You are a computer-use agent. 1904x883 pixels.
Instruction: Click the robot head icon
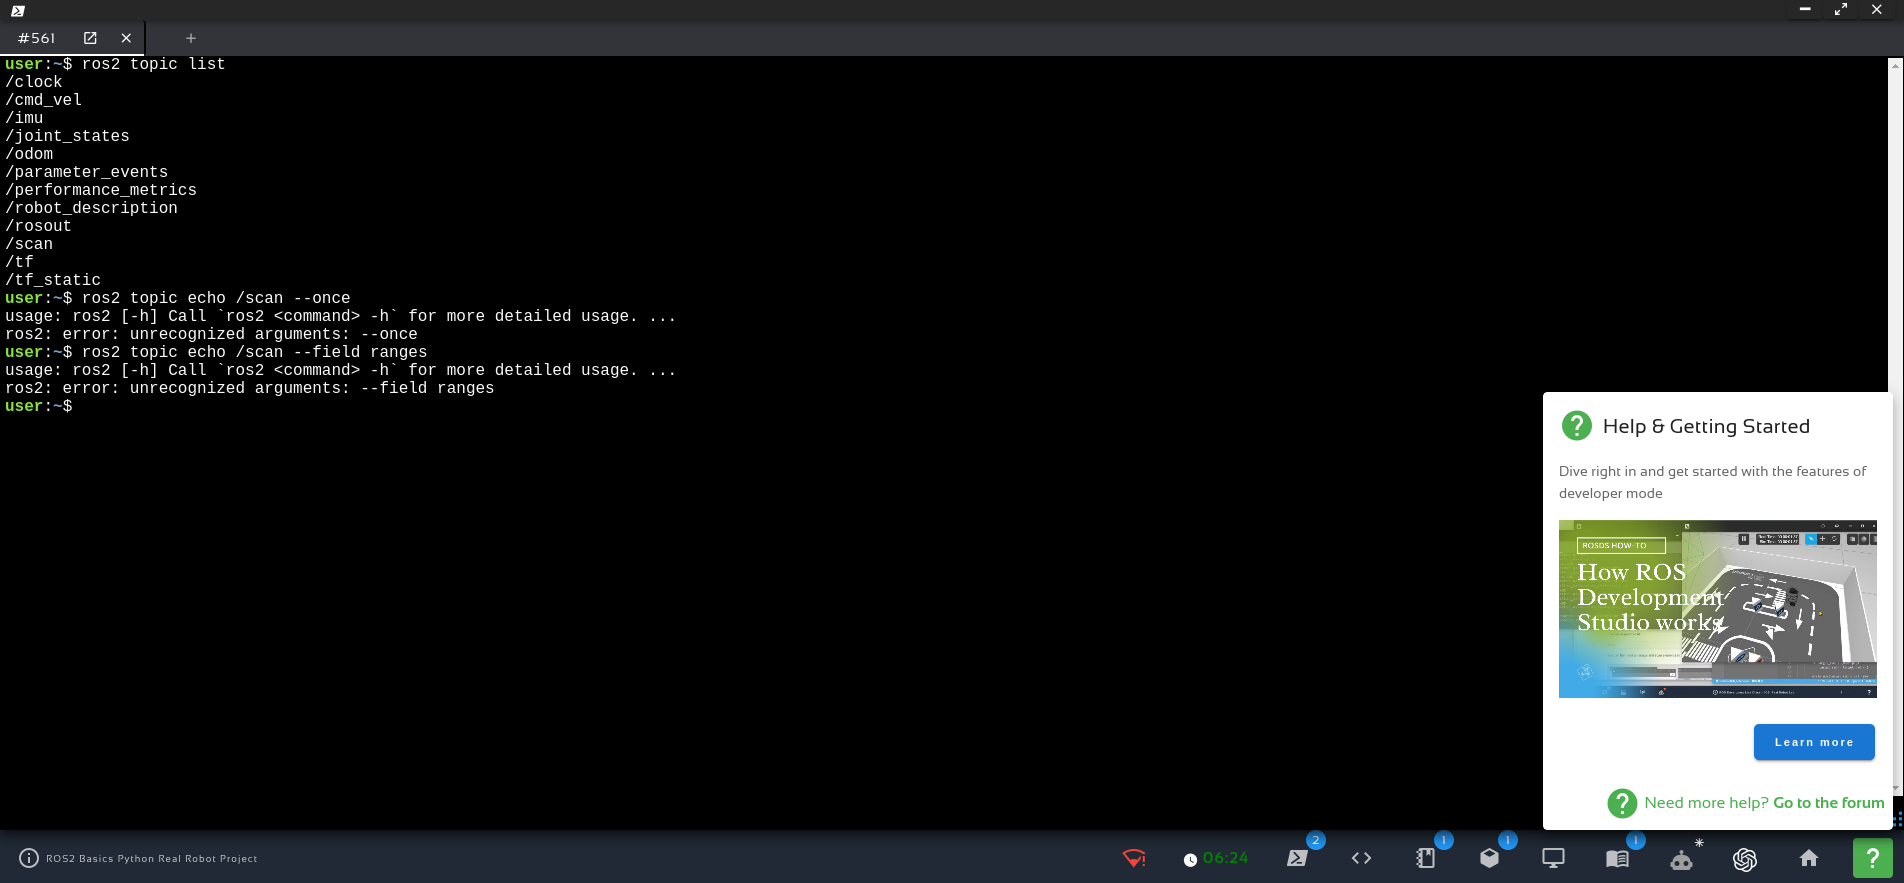(1681, 859)
